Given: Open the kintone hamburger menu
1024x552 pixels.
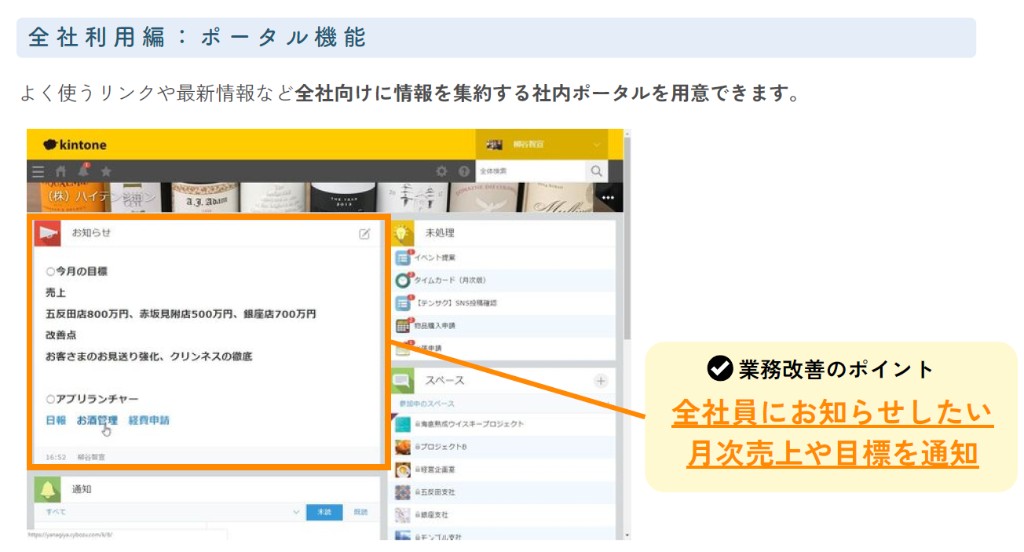Looking at the screenshot, I should point(38,172).
